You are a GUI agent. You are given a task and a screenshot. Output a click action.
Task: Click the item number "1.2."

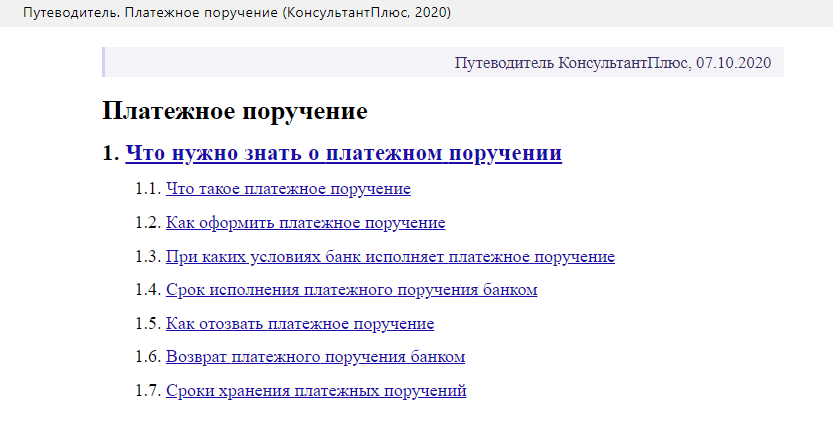point(148,222)
